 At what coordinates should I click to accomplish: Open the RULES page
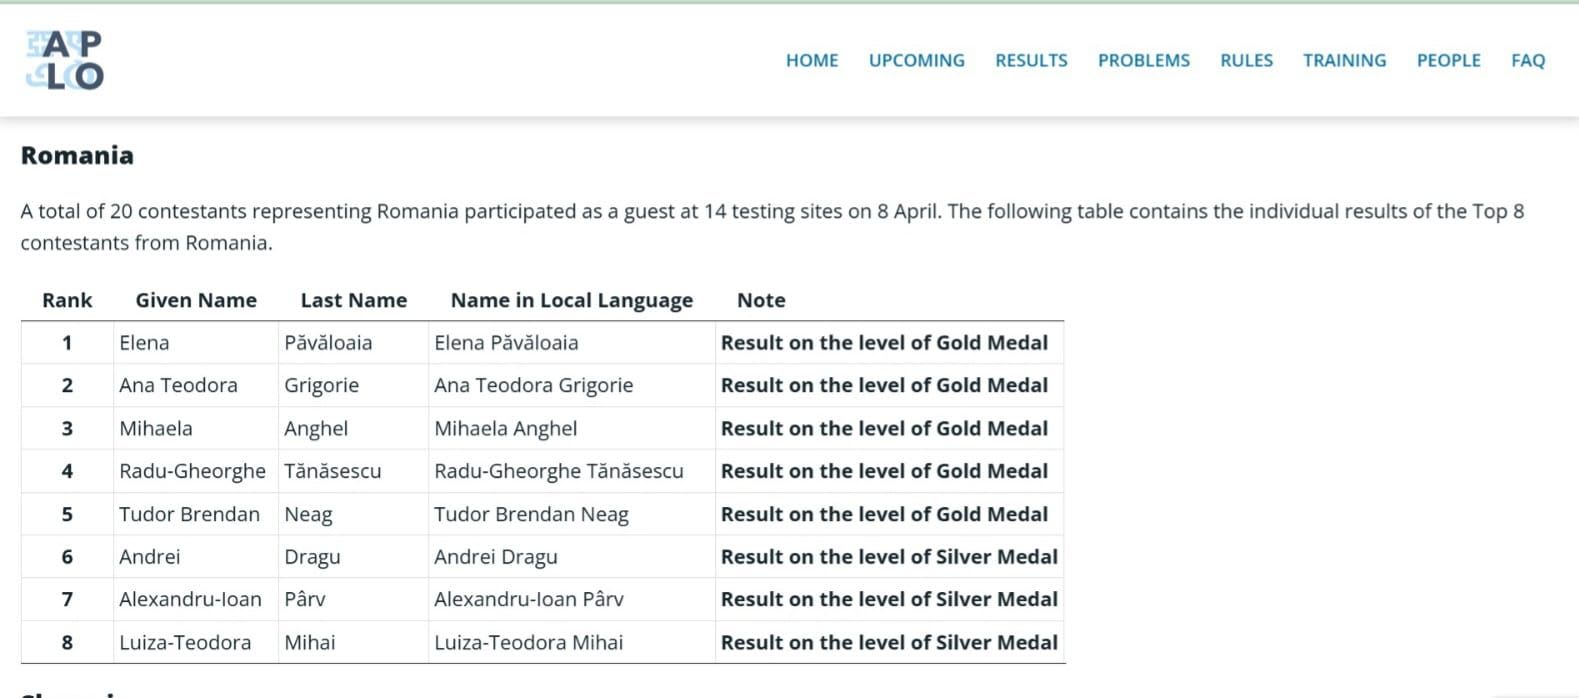[x=1246, y=60]
